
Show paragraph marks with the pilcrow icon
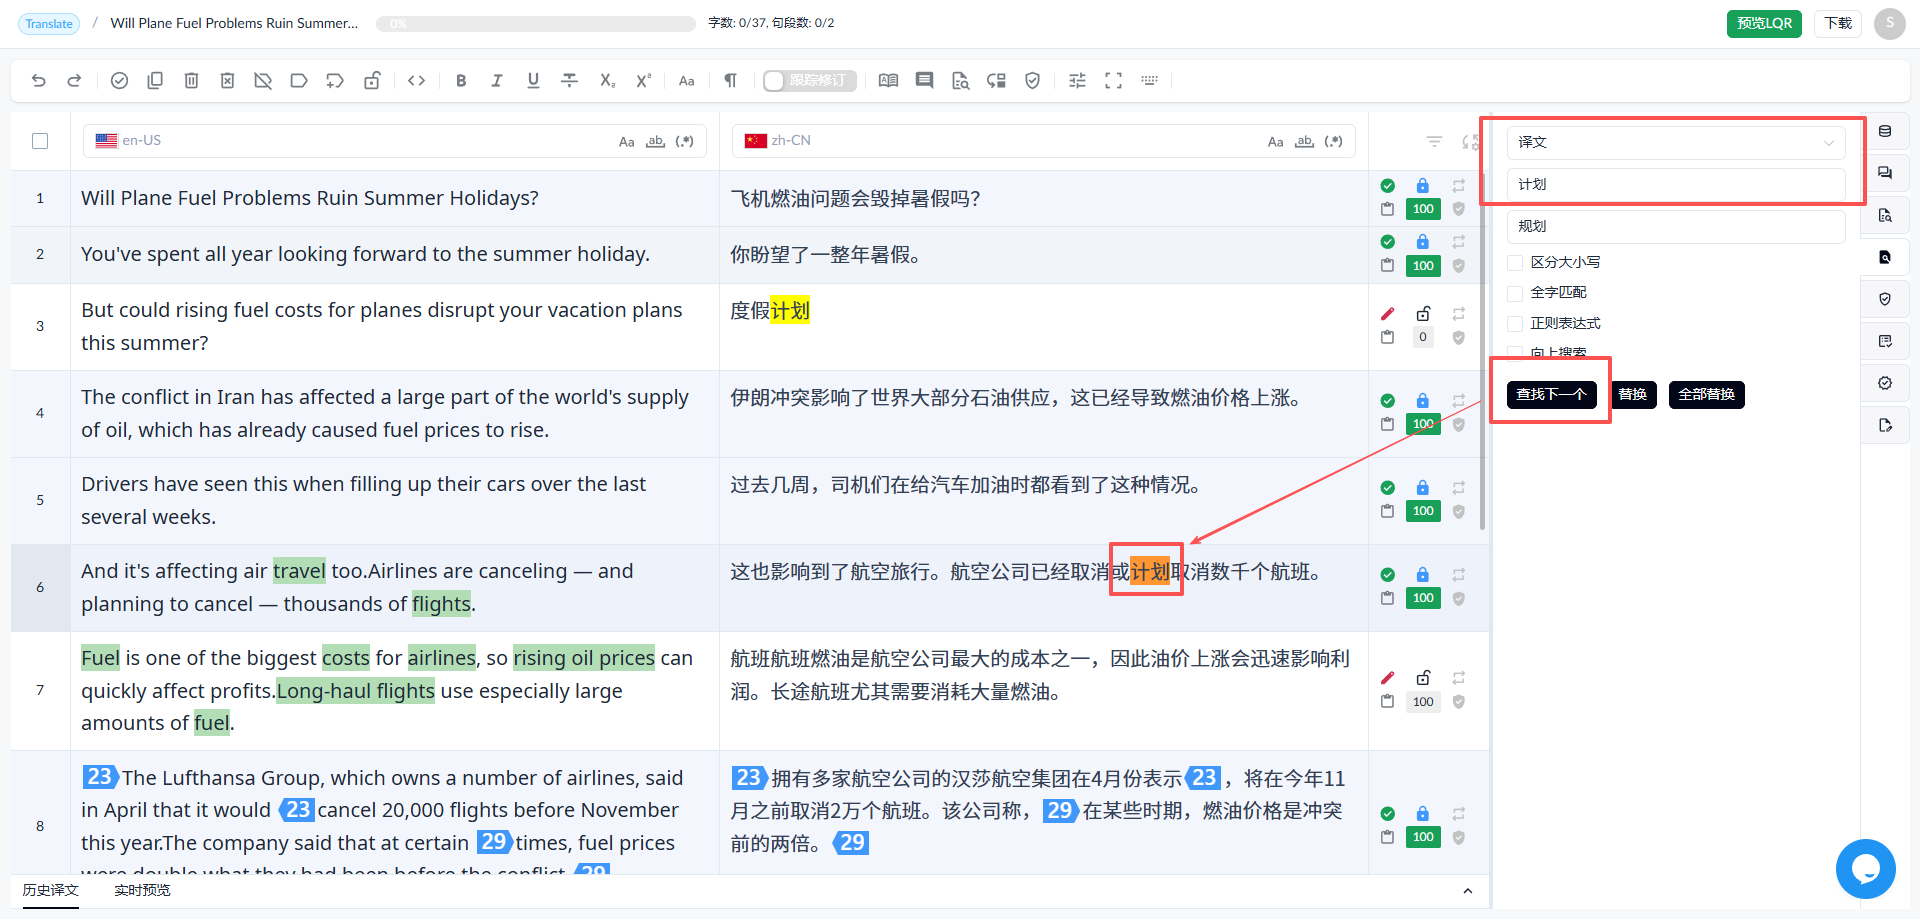[x=731, y=81]
